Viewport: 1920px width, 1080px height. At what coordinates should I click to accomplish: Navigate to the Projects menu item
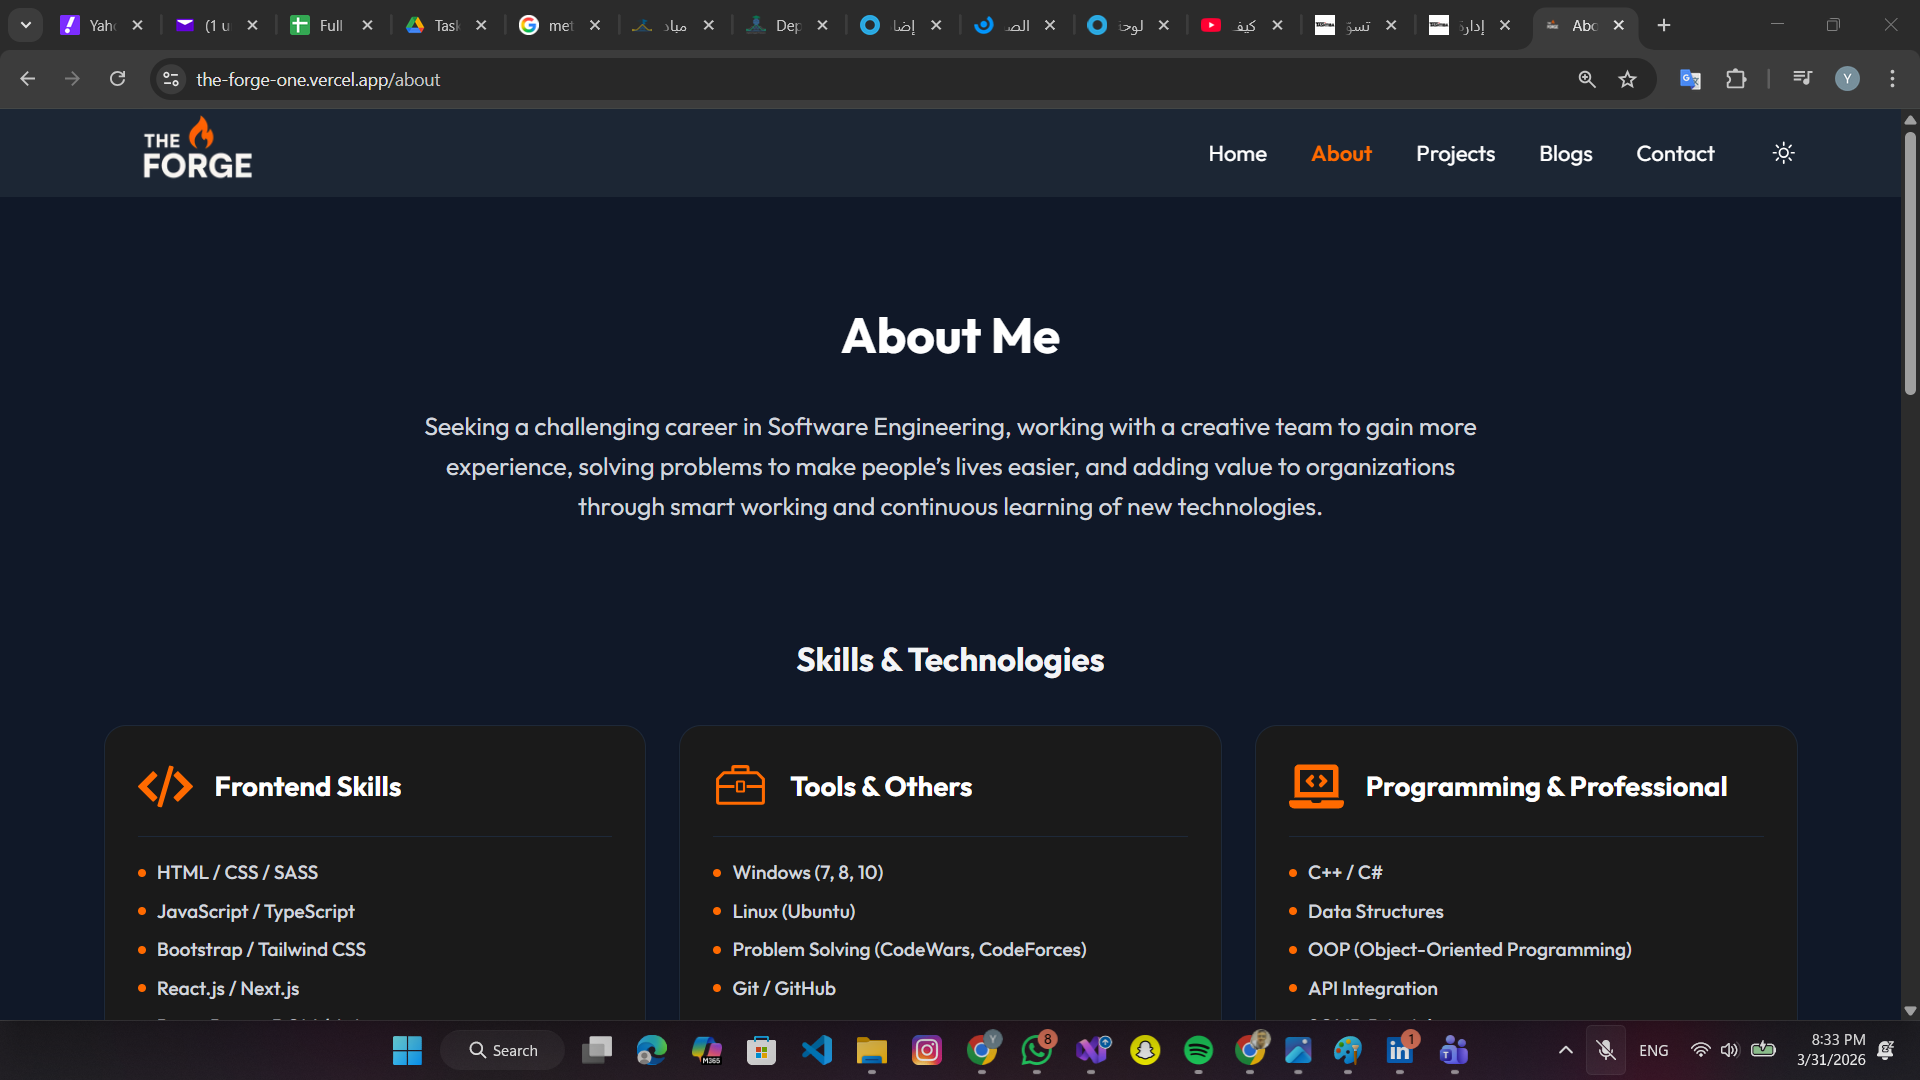click(x=1455, y=153)
